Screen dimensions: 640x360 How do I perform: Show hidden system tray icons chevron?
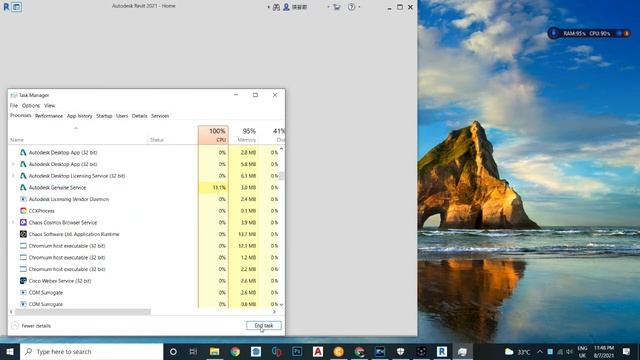(x=540, y=351)
